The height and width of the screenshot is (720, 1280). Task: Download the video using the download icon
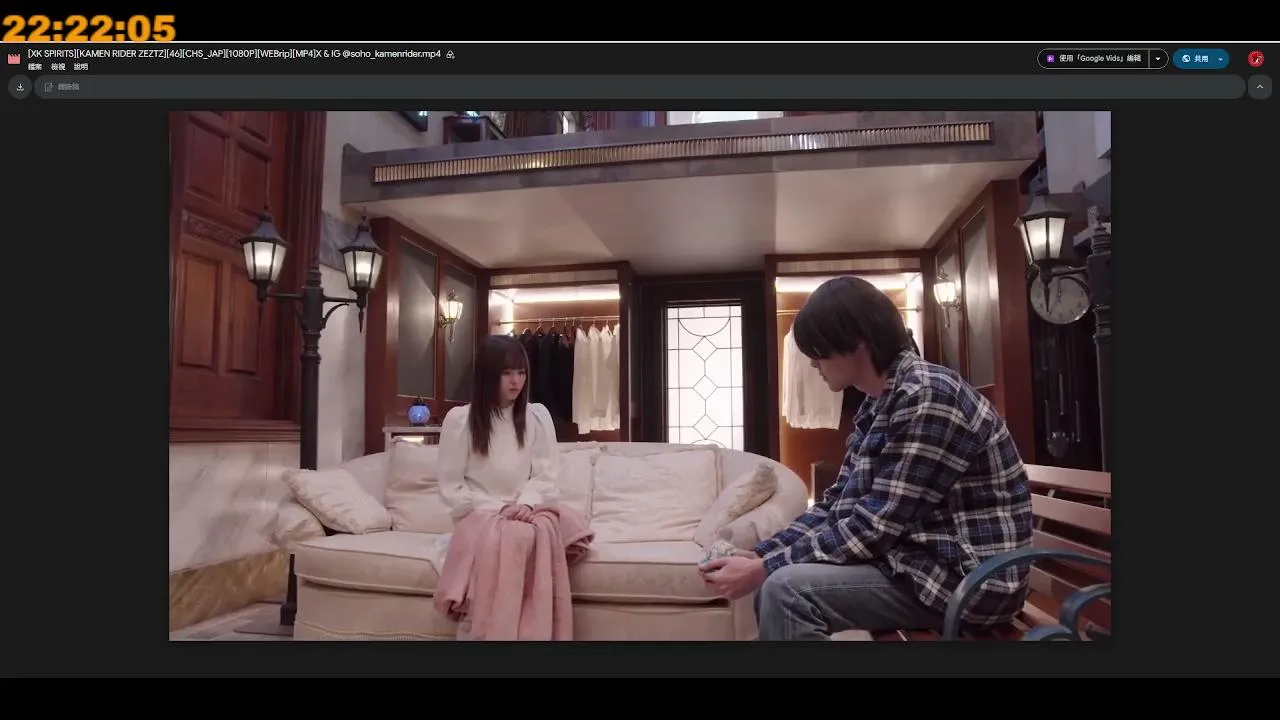(x=20, y=87)
